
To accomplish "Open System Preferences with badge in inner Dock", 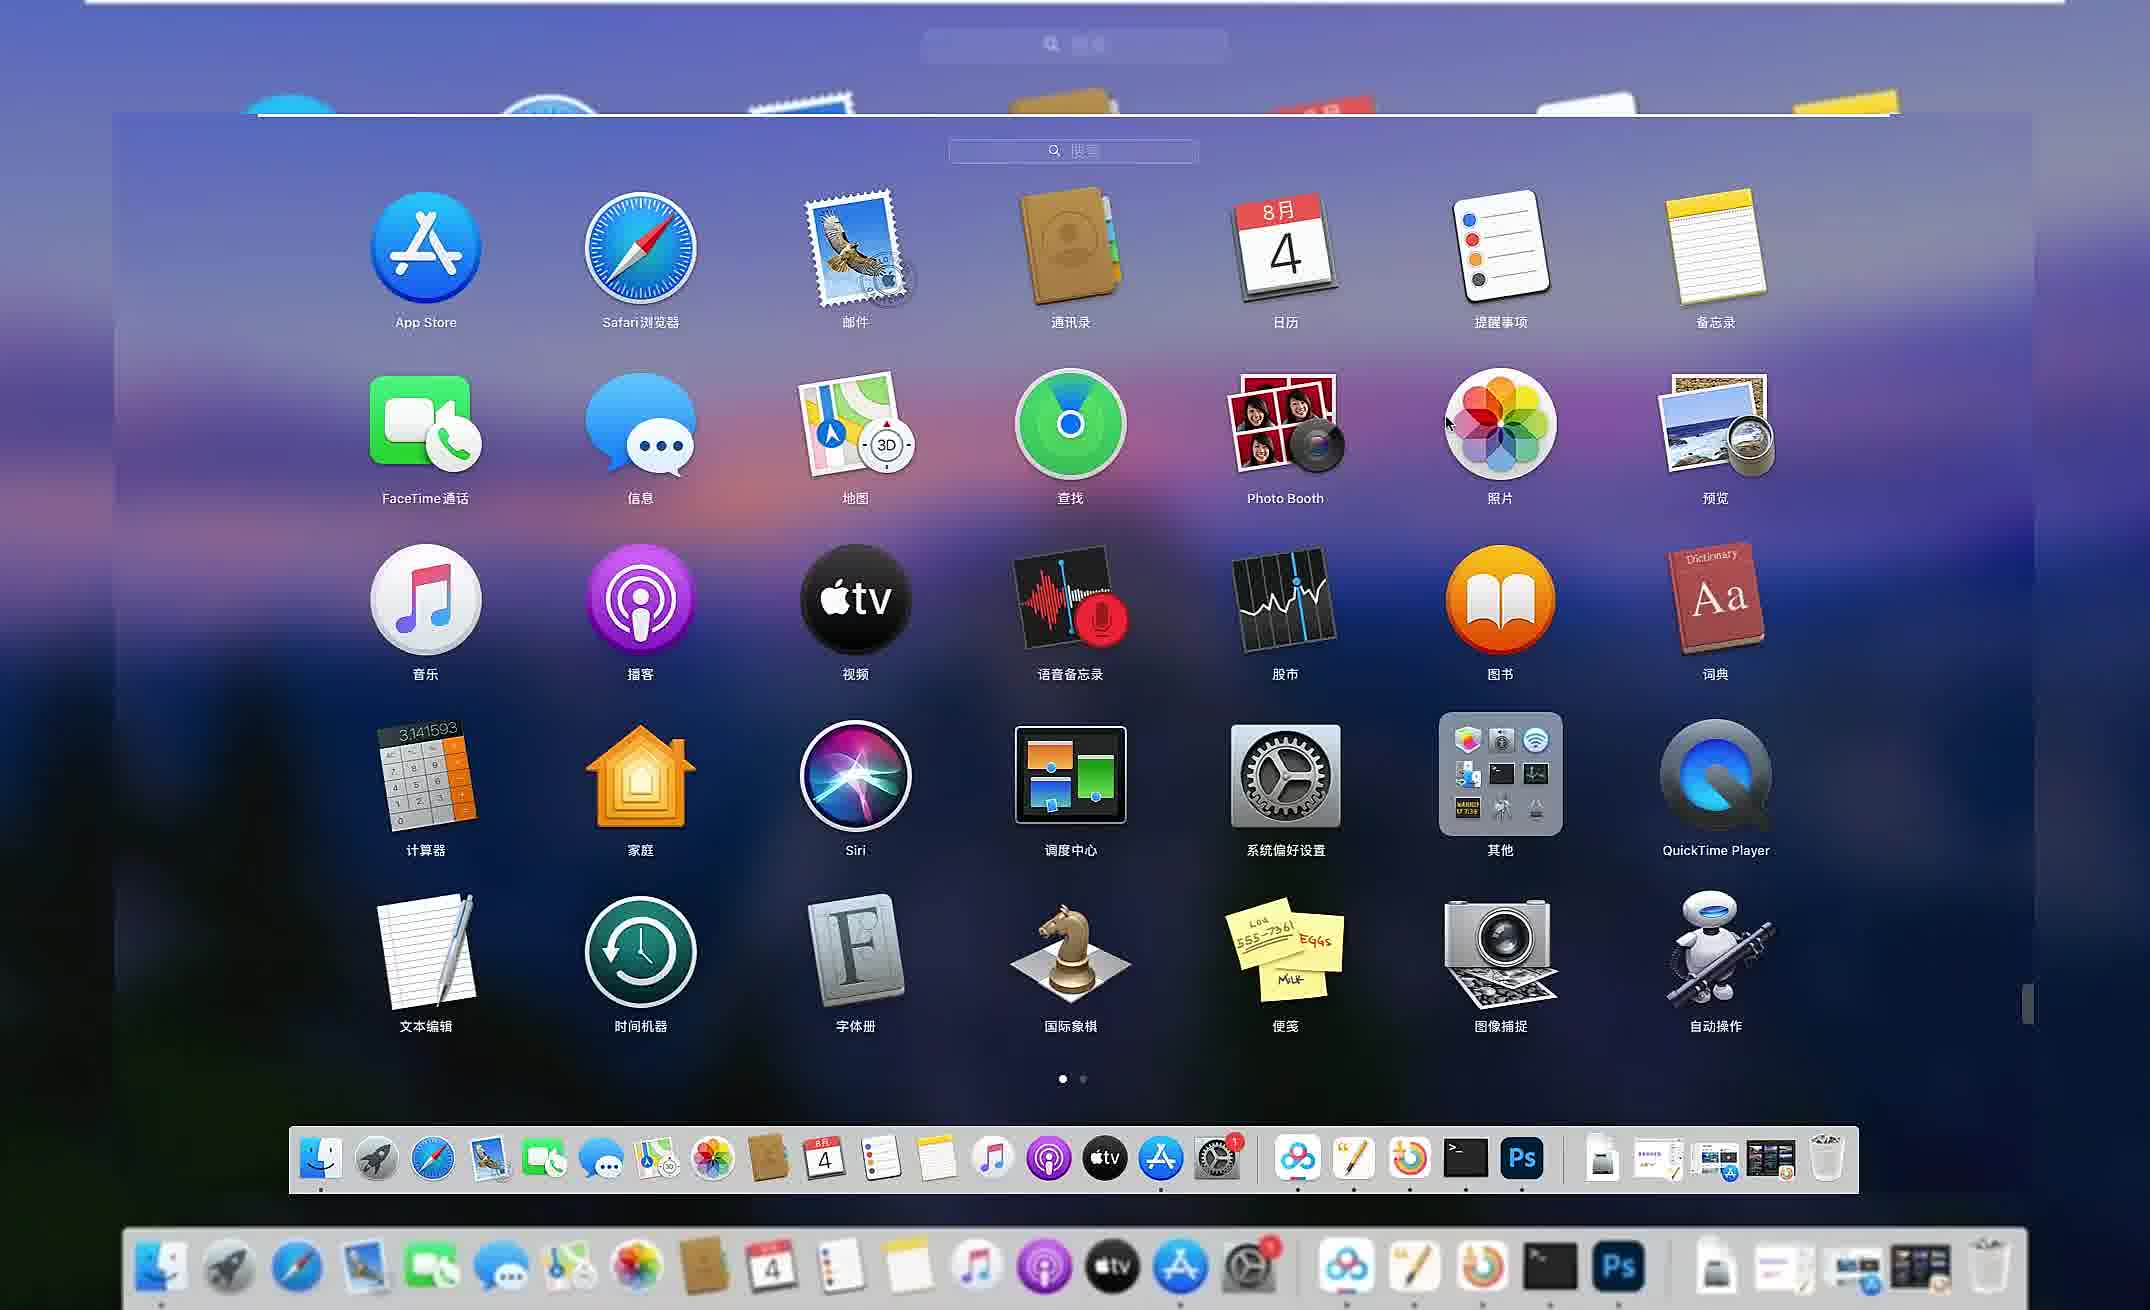I will (1217, 1158).
